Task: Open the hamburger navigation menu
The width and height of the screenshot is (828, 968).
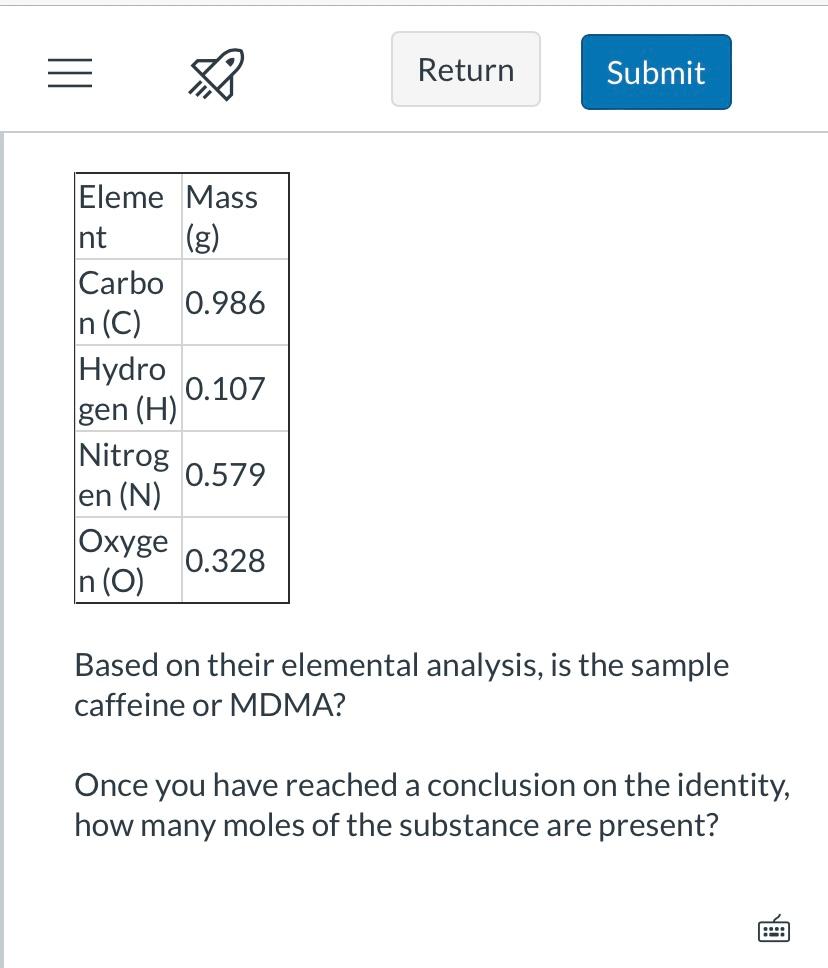Action: click(69, 72)
